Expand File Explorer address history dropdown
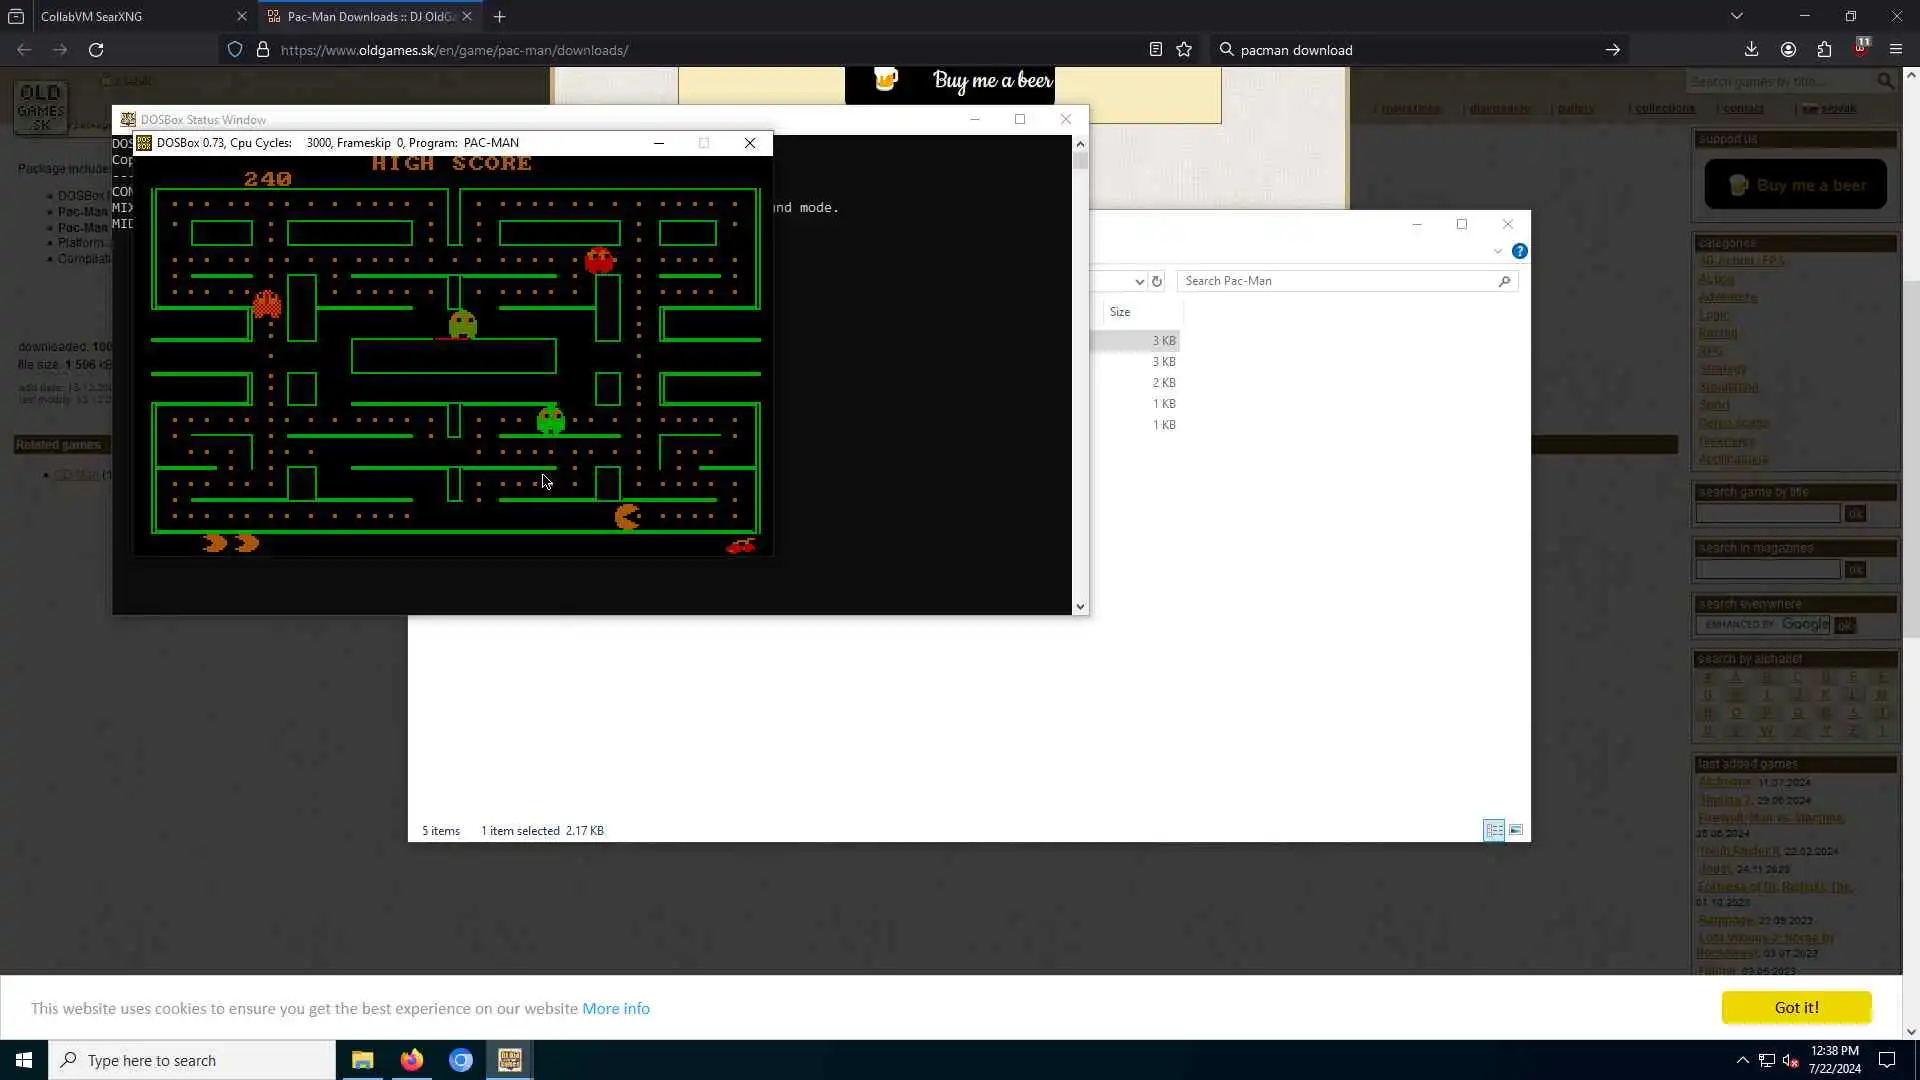Image resolution: width=1920 pixels, height=1080 pixels. tap(1139, 281)
